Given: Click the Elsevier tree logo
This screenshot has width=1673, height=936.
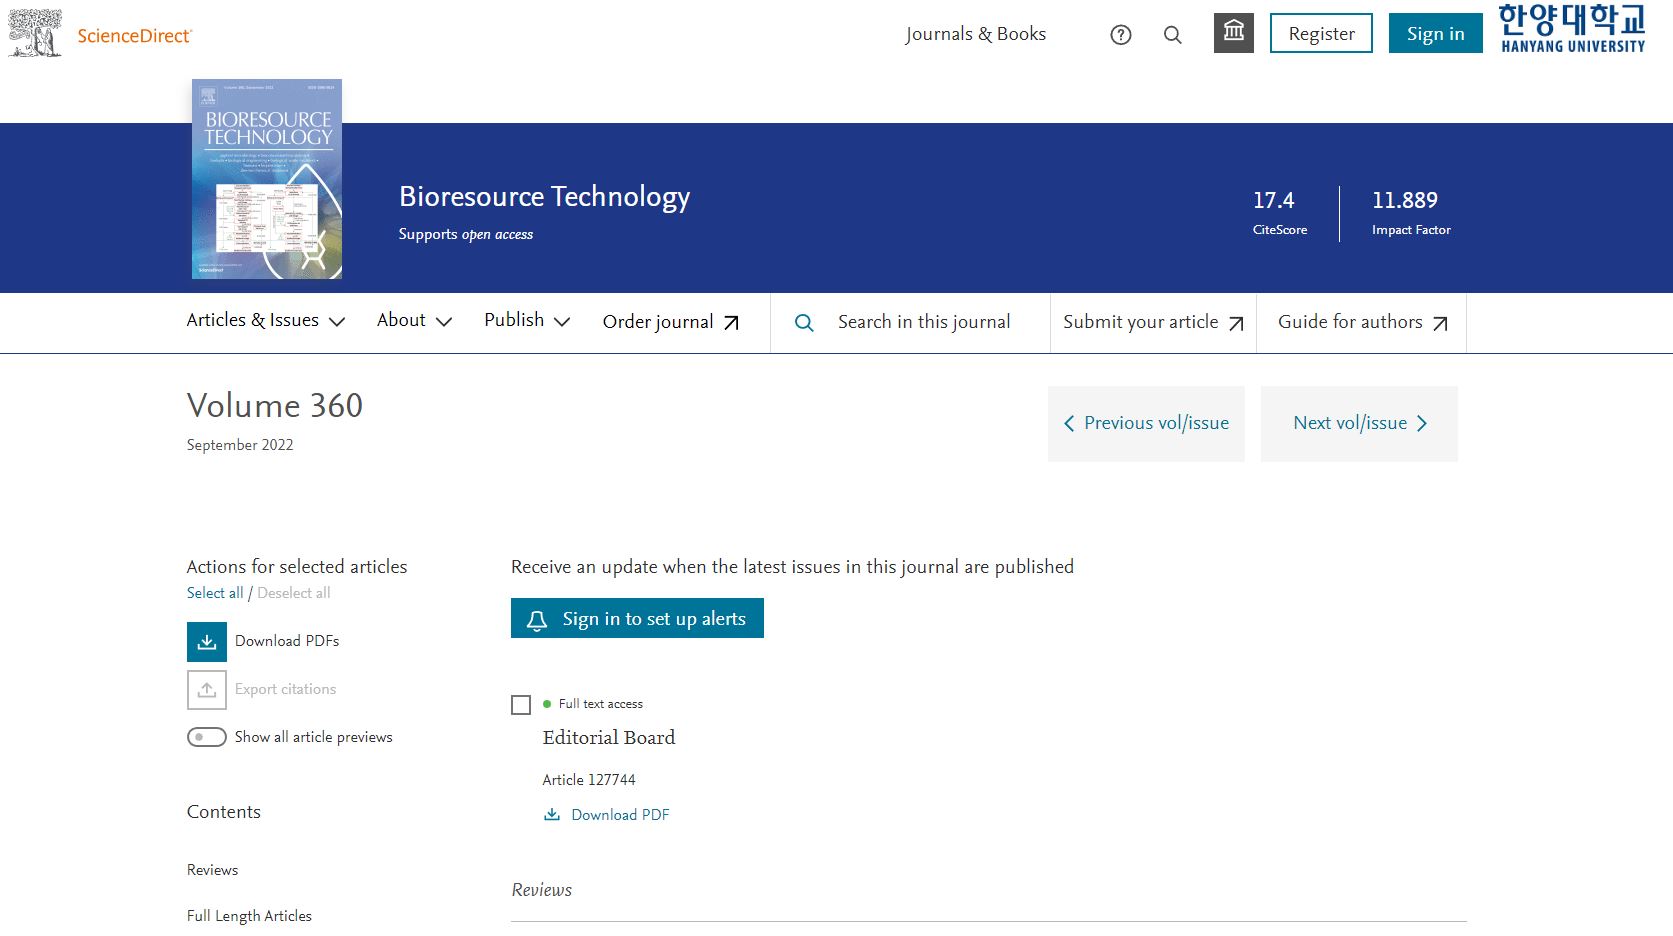Looking at the screenshot, I should tap(35, 33).
